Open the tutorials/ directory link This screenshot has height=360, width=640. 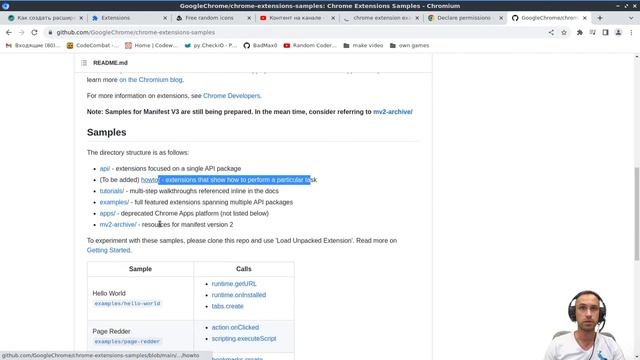[112, 191]
